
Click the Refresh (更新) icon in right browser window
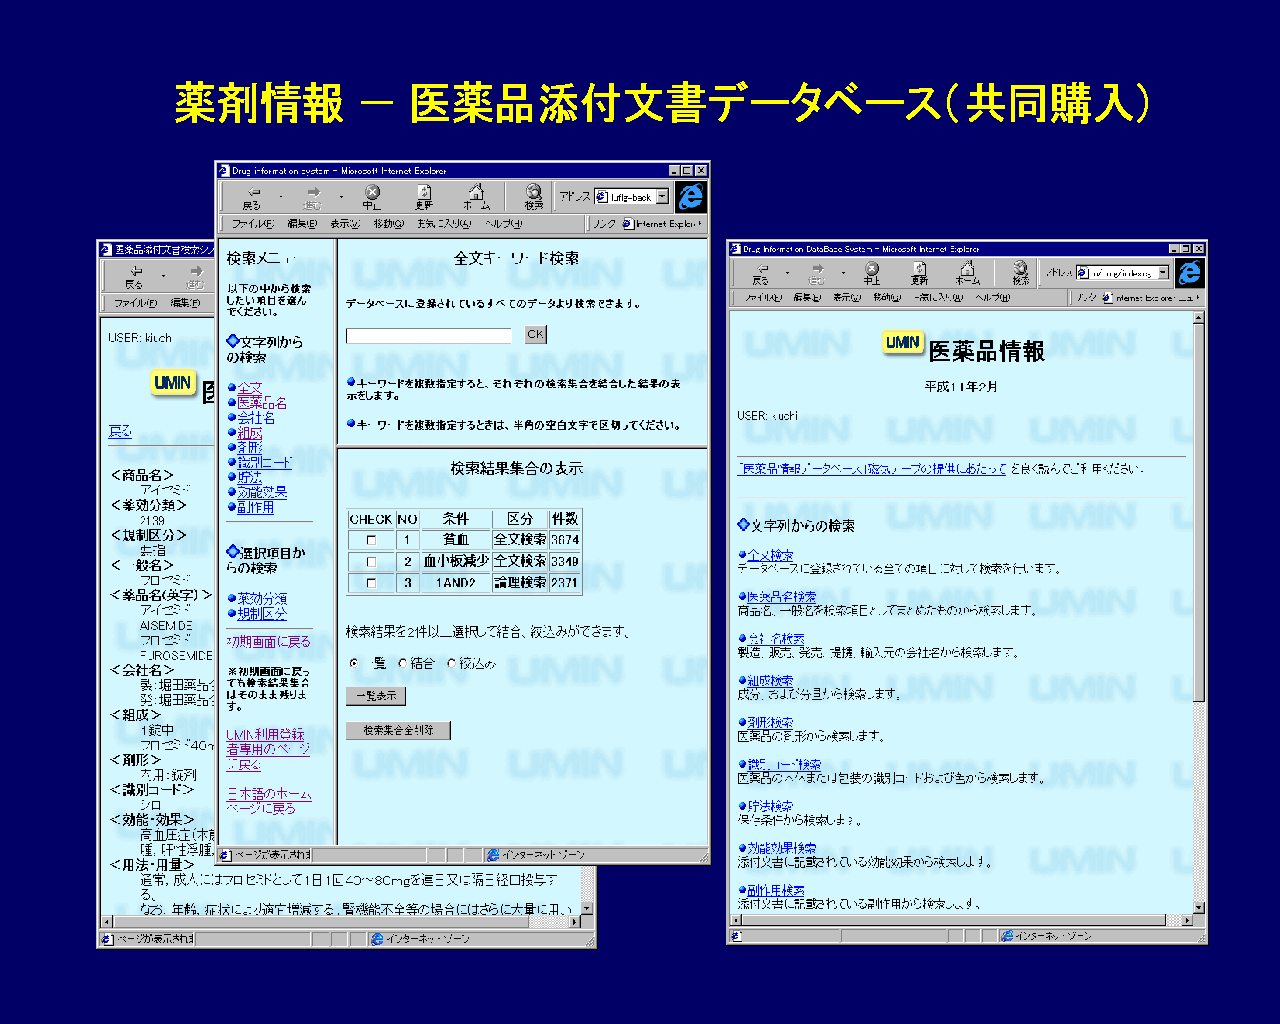point(919,272)
